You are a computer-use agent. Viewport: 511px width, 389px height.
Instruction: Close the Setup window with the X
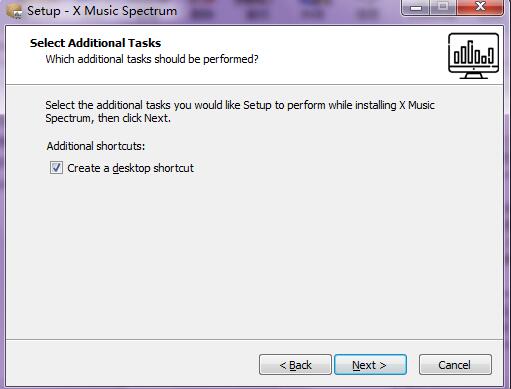click(480, 7)
